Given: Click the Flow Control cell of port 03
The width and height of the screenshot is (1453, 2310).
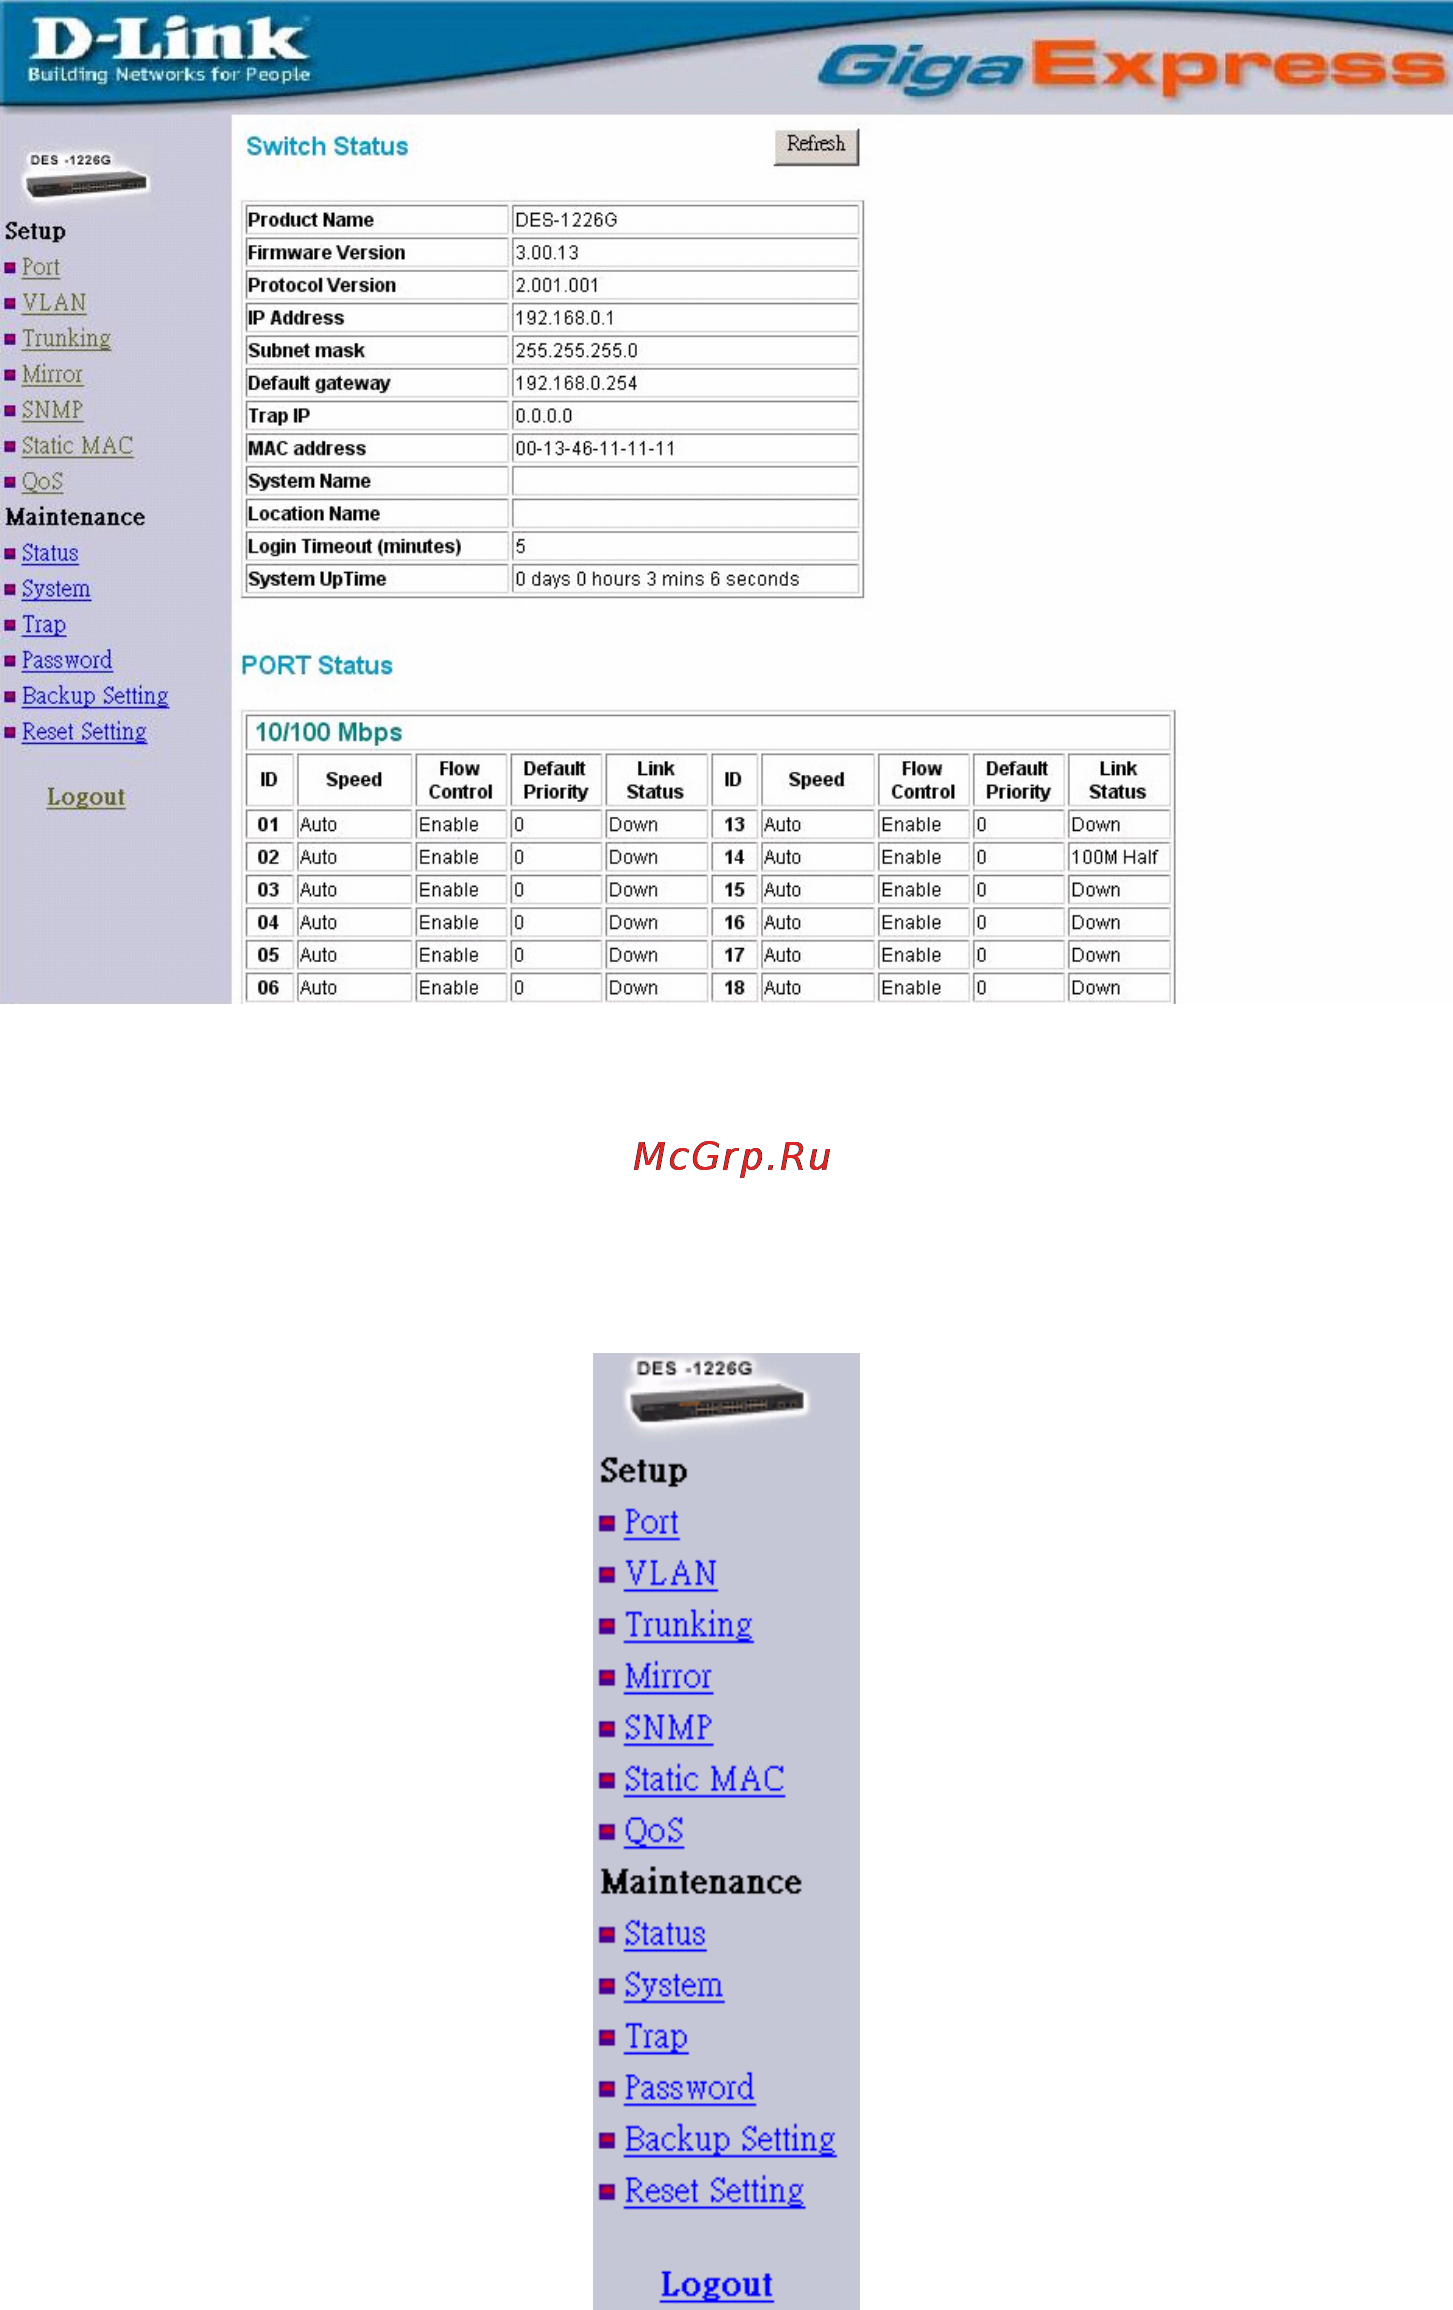Looking at the screenshot, I should tap(461, 890).
